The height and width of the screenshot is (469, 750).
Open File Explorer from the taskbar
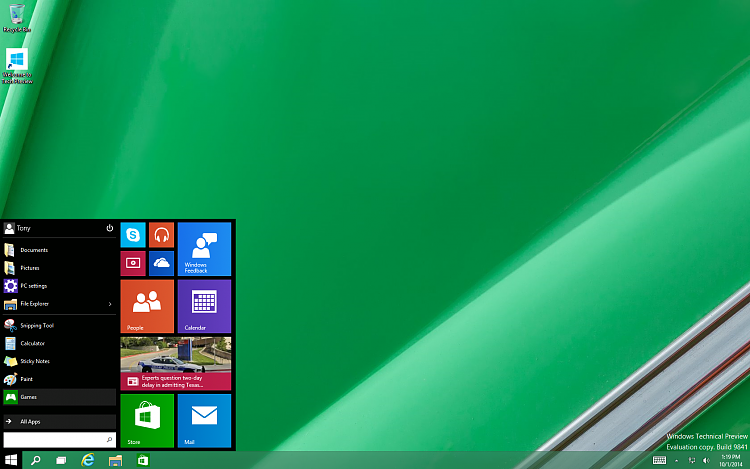(115, 460)
